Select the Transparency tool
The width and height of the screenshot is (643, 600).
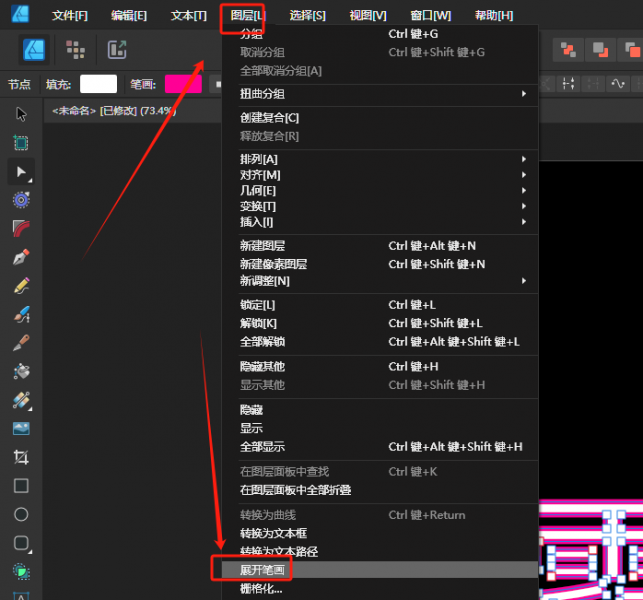point(21,400)
